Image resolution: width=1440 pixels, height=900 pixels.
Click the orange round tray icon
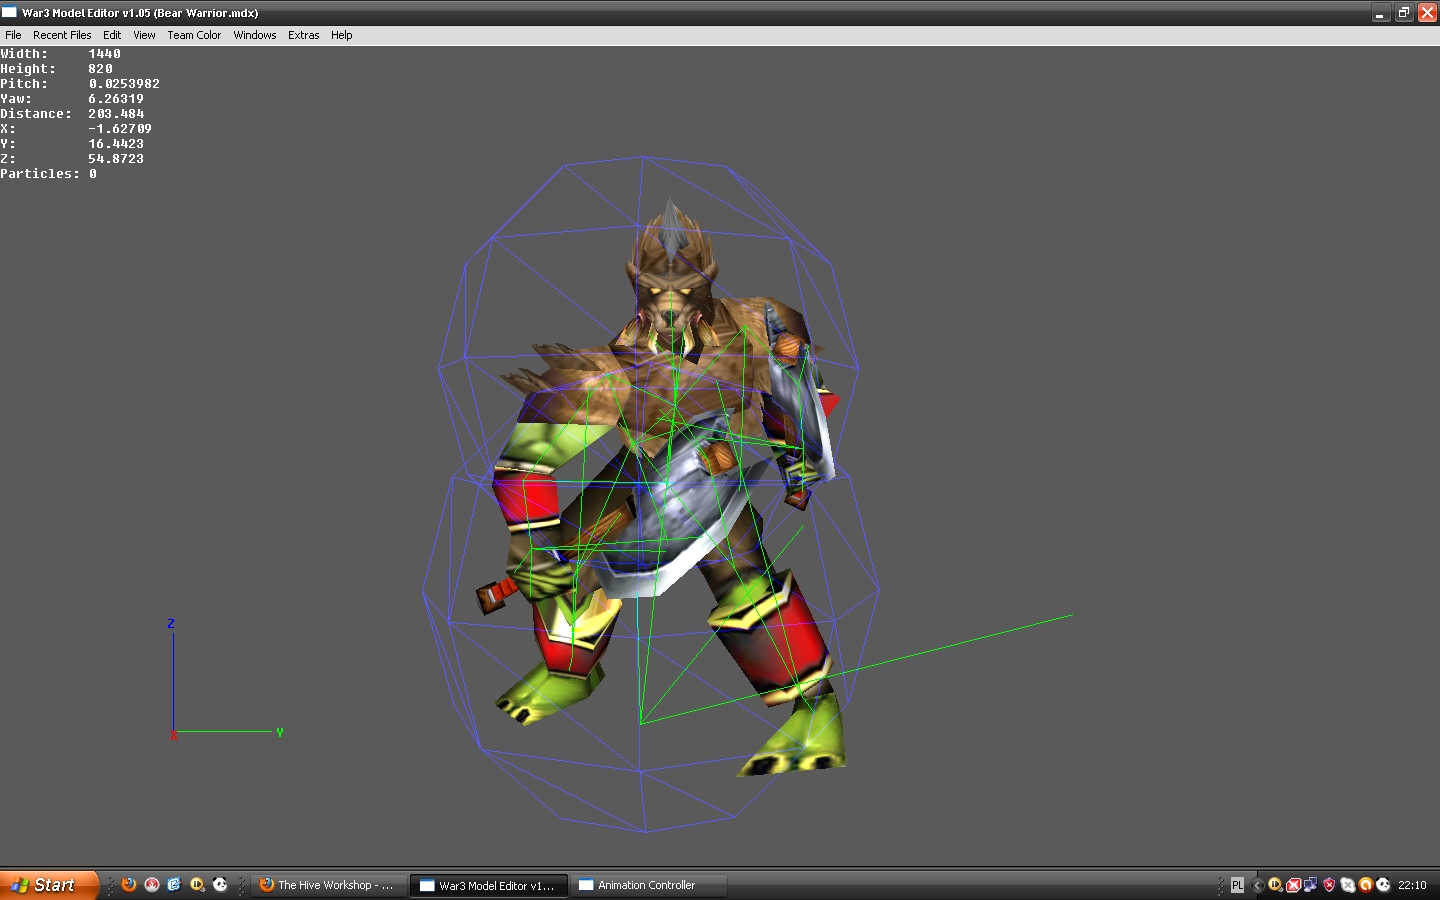(1365, 885)
